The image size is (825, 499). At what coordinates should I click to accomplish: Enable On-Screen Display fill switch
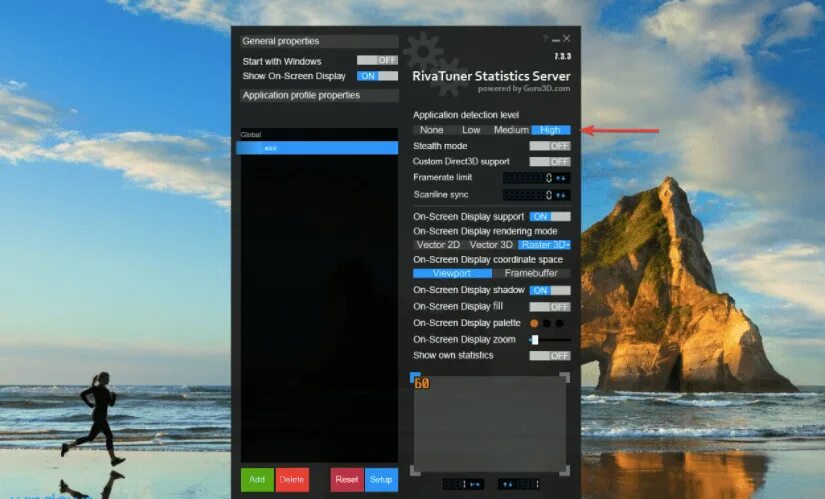tap(550, 307)
